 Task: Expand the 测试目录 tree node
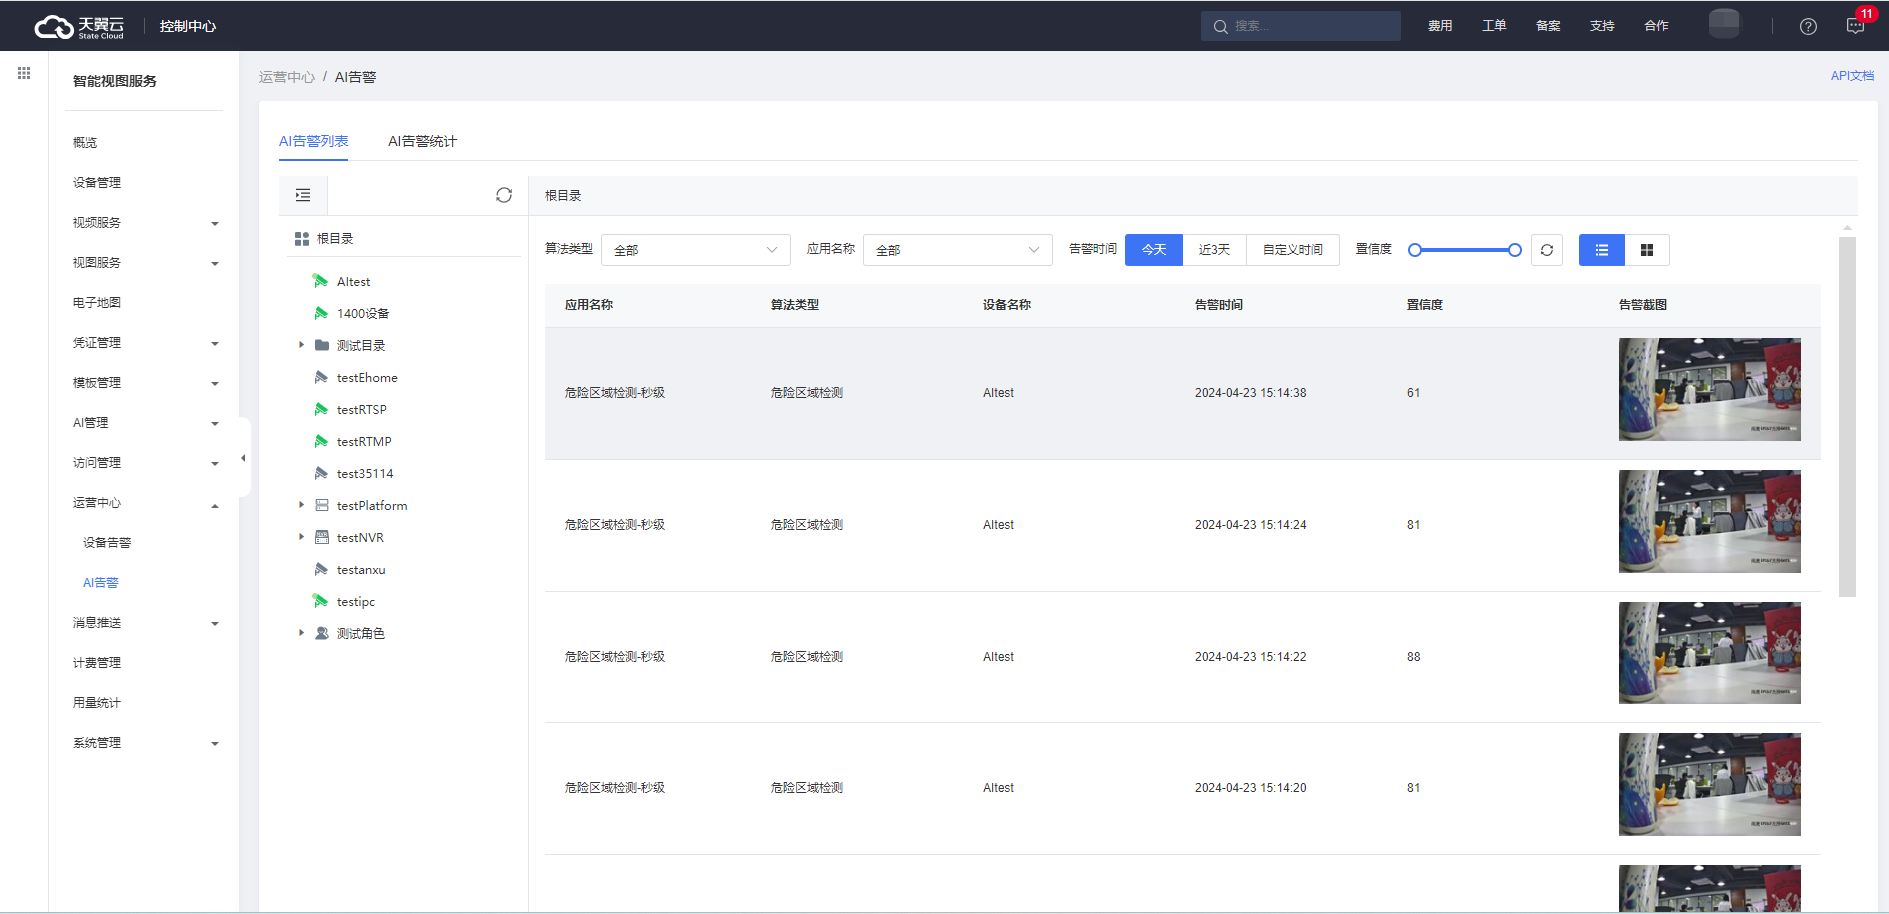pyautogui.click(x=301, y=345)
